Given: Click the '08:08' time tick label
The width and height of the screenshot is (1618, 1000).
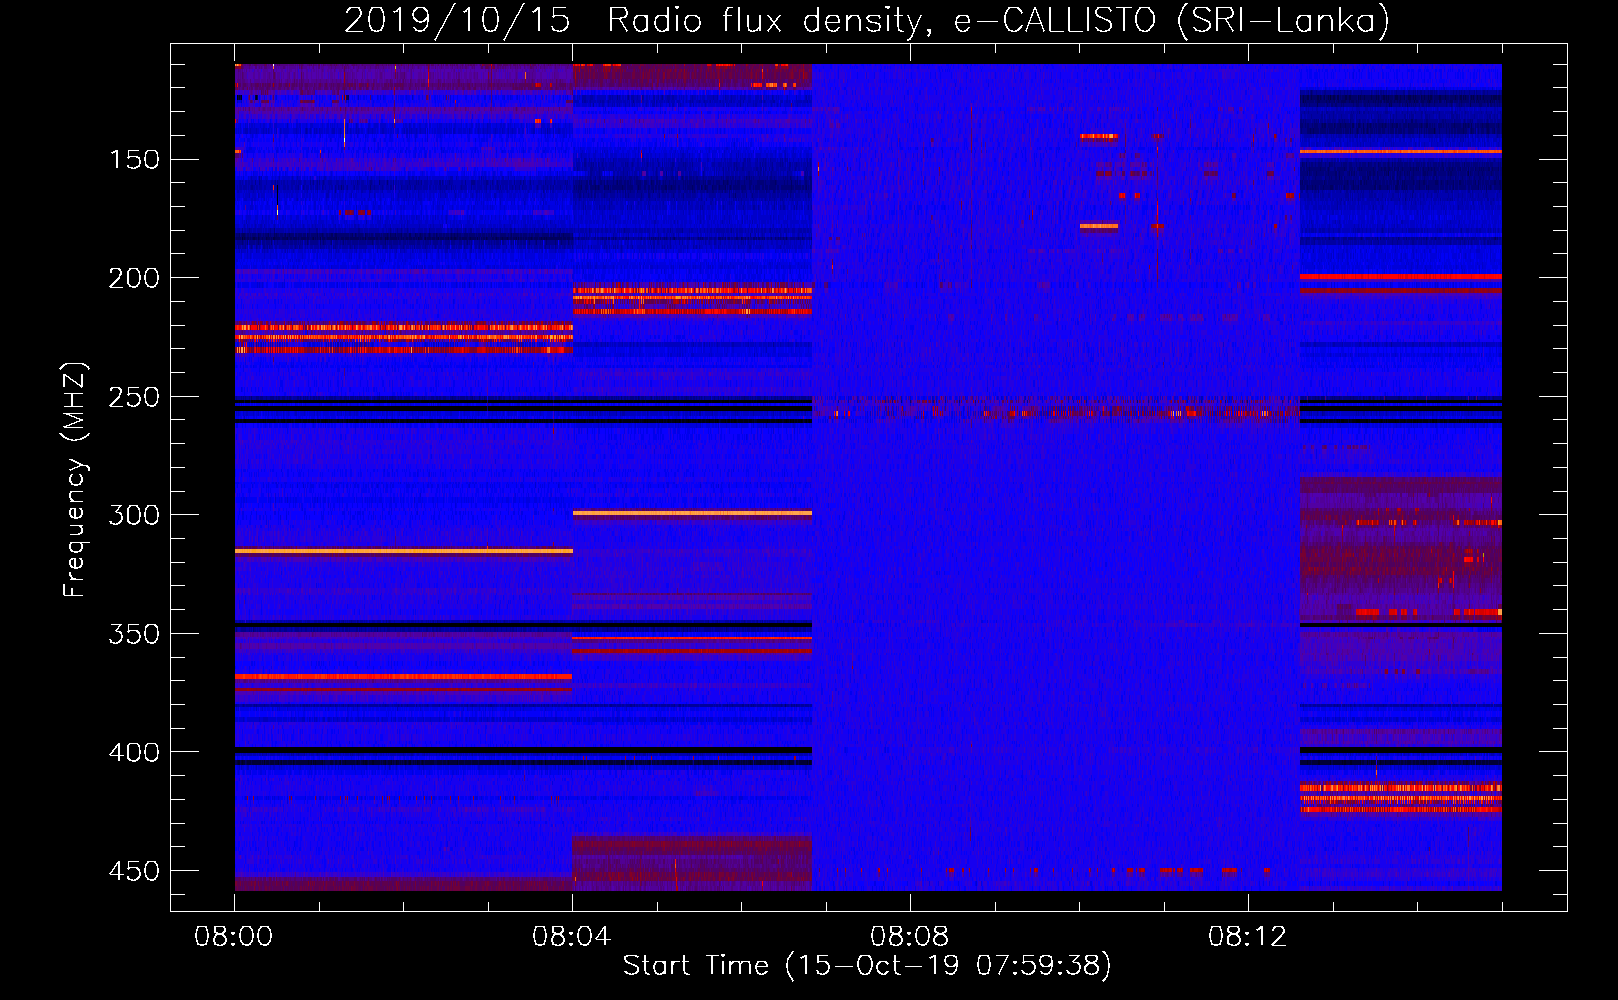Looking at the screenshot, I should point(910,937).
